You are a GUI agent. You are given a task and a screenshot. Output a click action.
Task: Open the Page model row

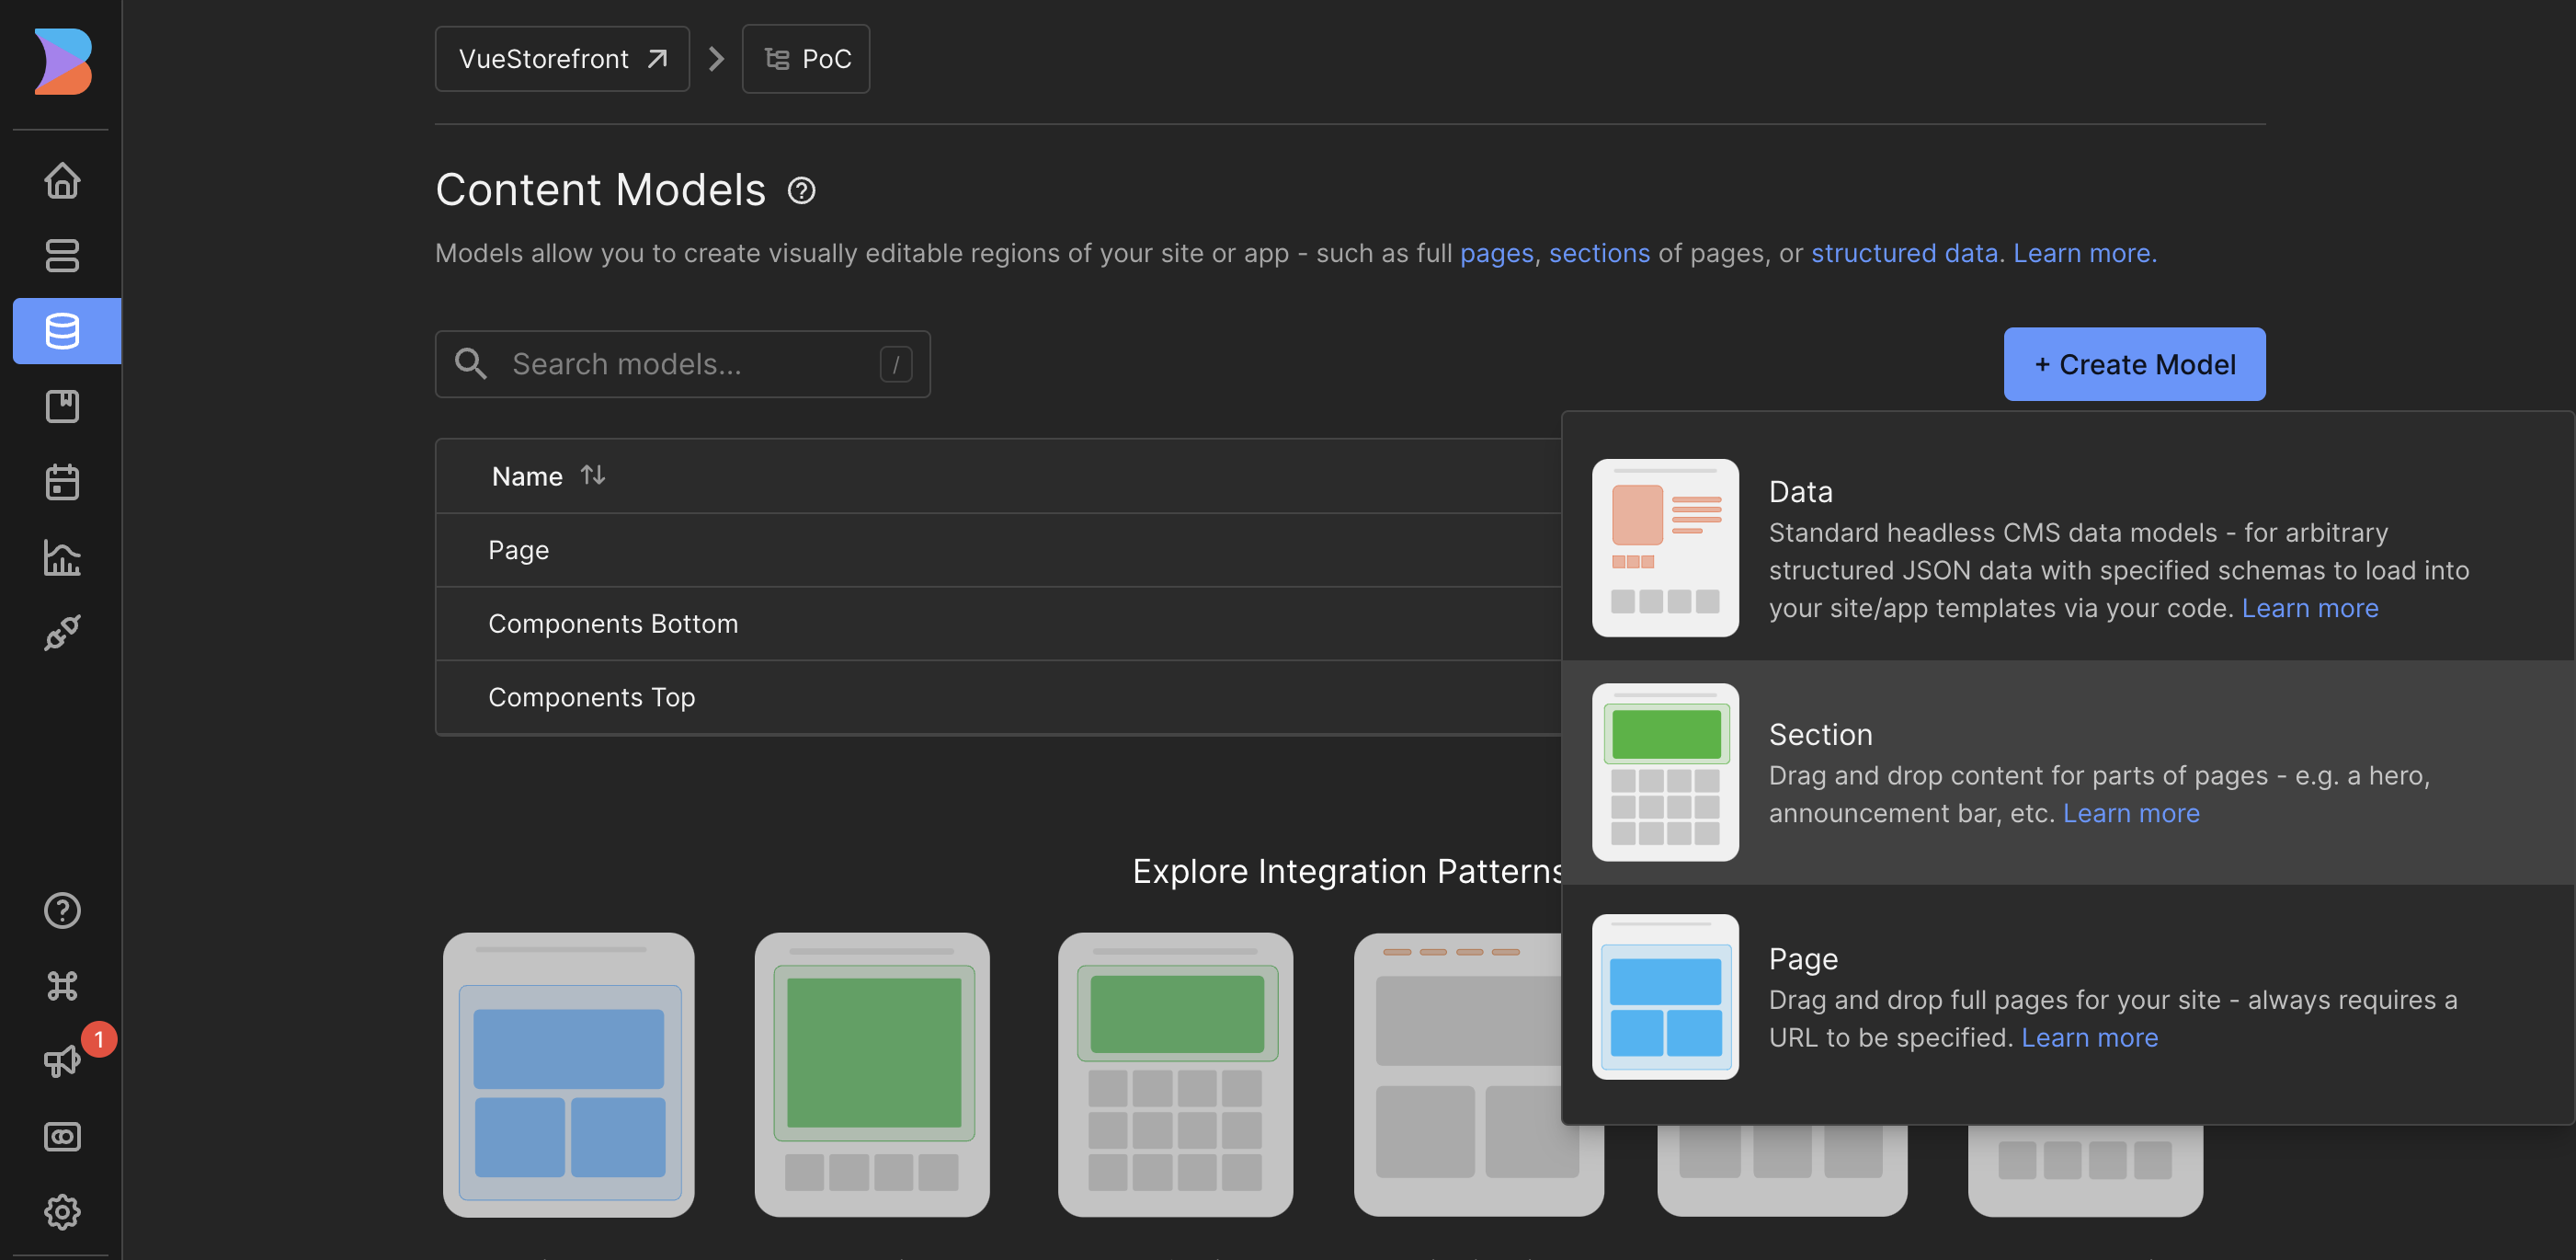[x=999, y=550]
